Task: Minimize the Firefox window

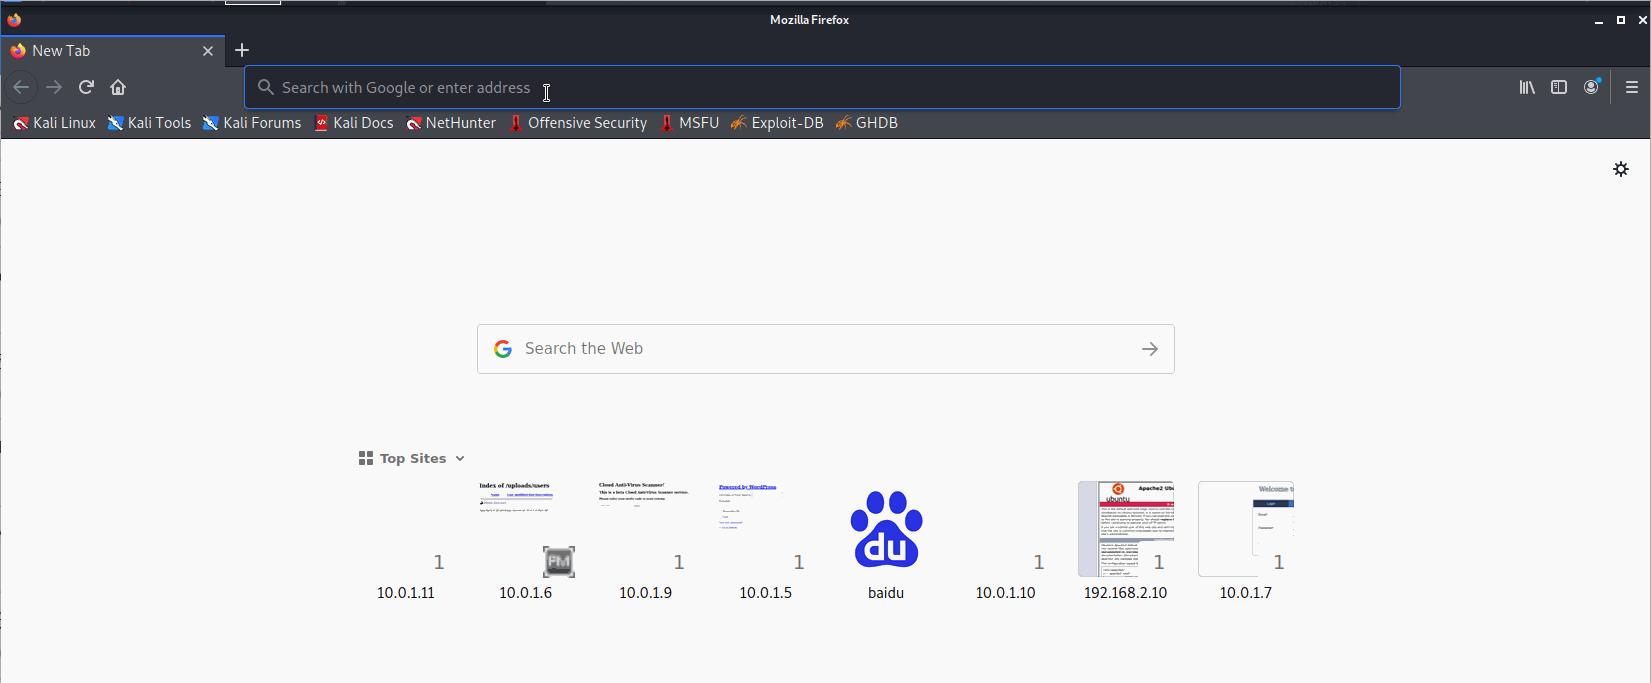Action: (x=1599, y=20)
